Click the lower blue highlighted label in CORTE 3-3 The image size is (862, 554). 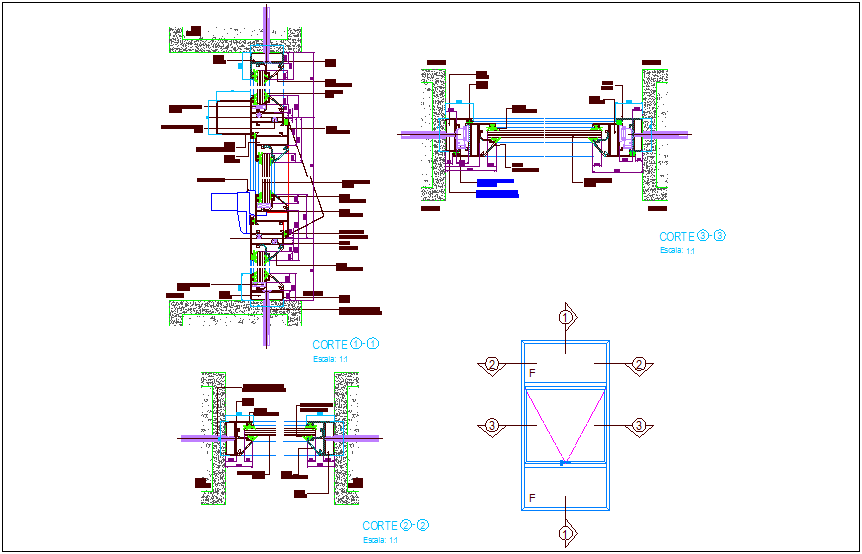[x=500, y=194]
